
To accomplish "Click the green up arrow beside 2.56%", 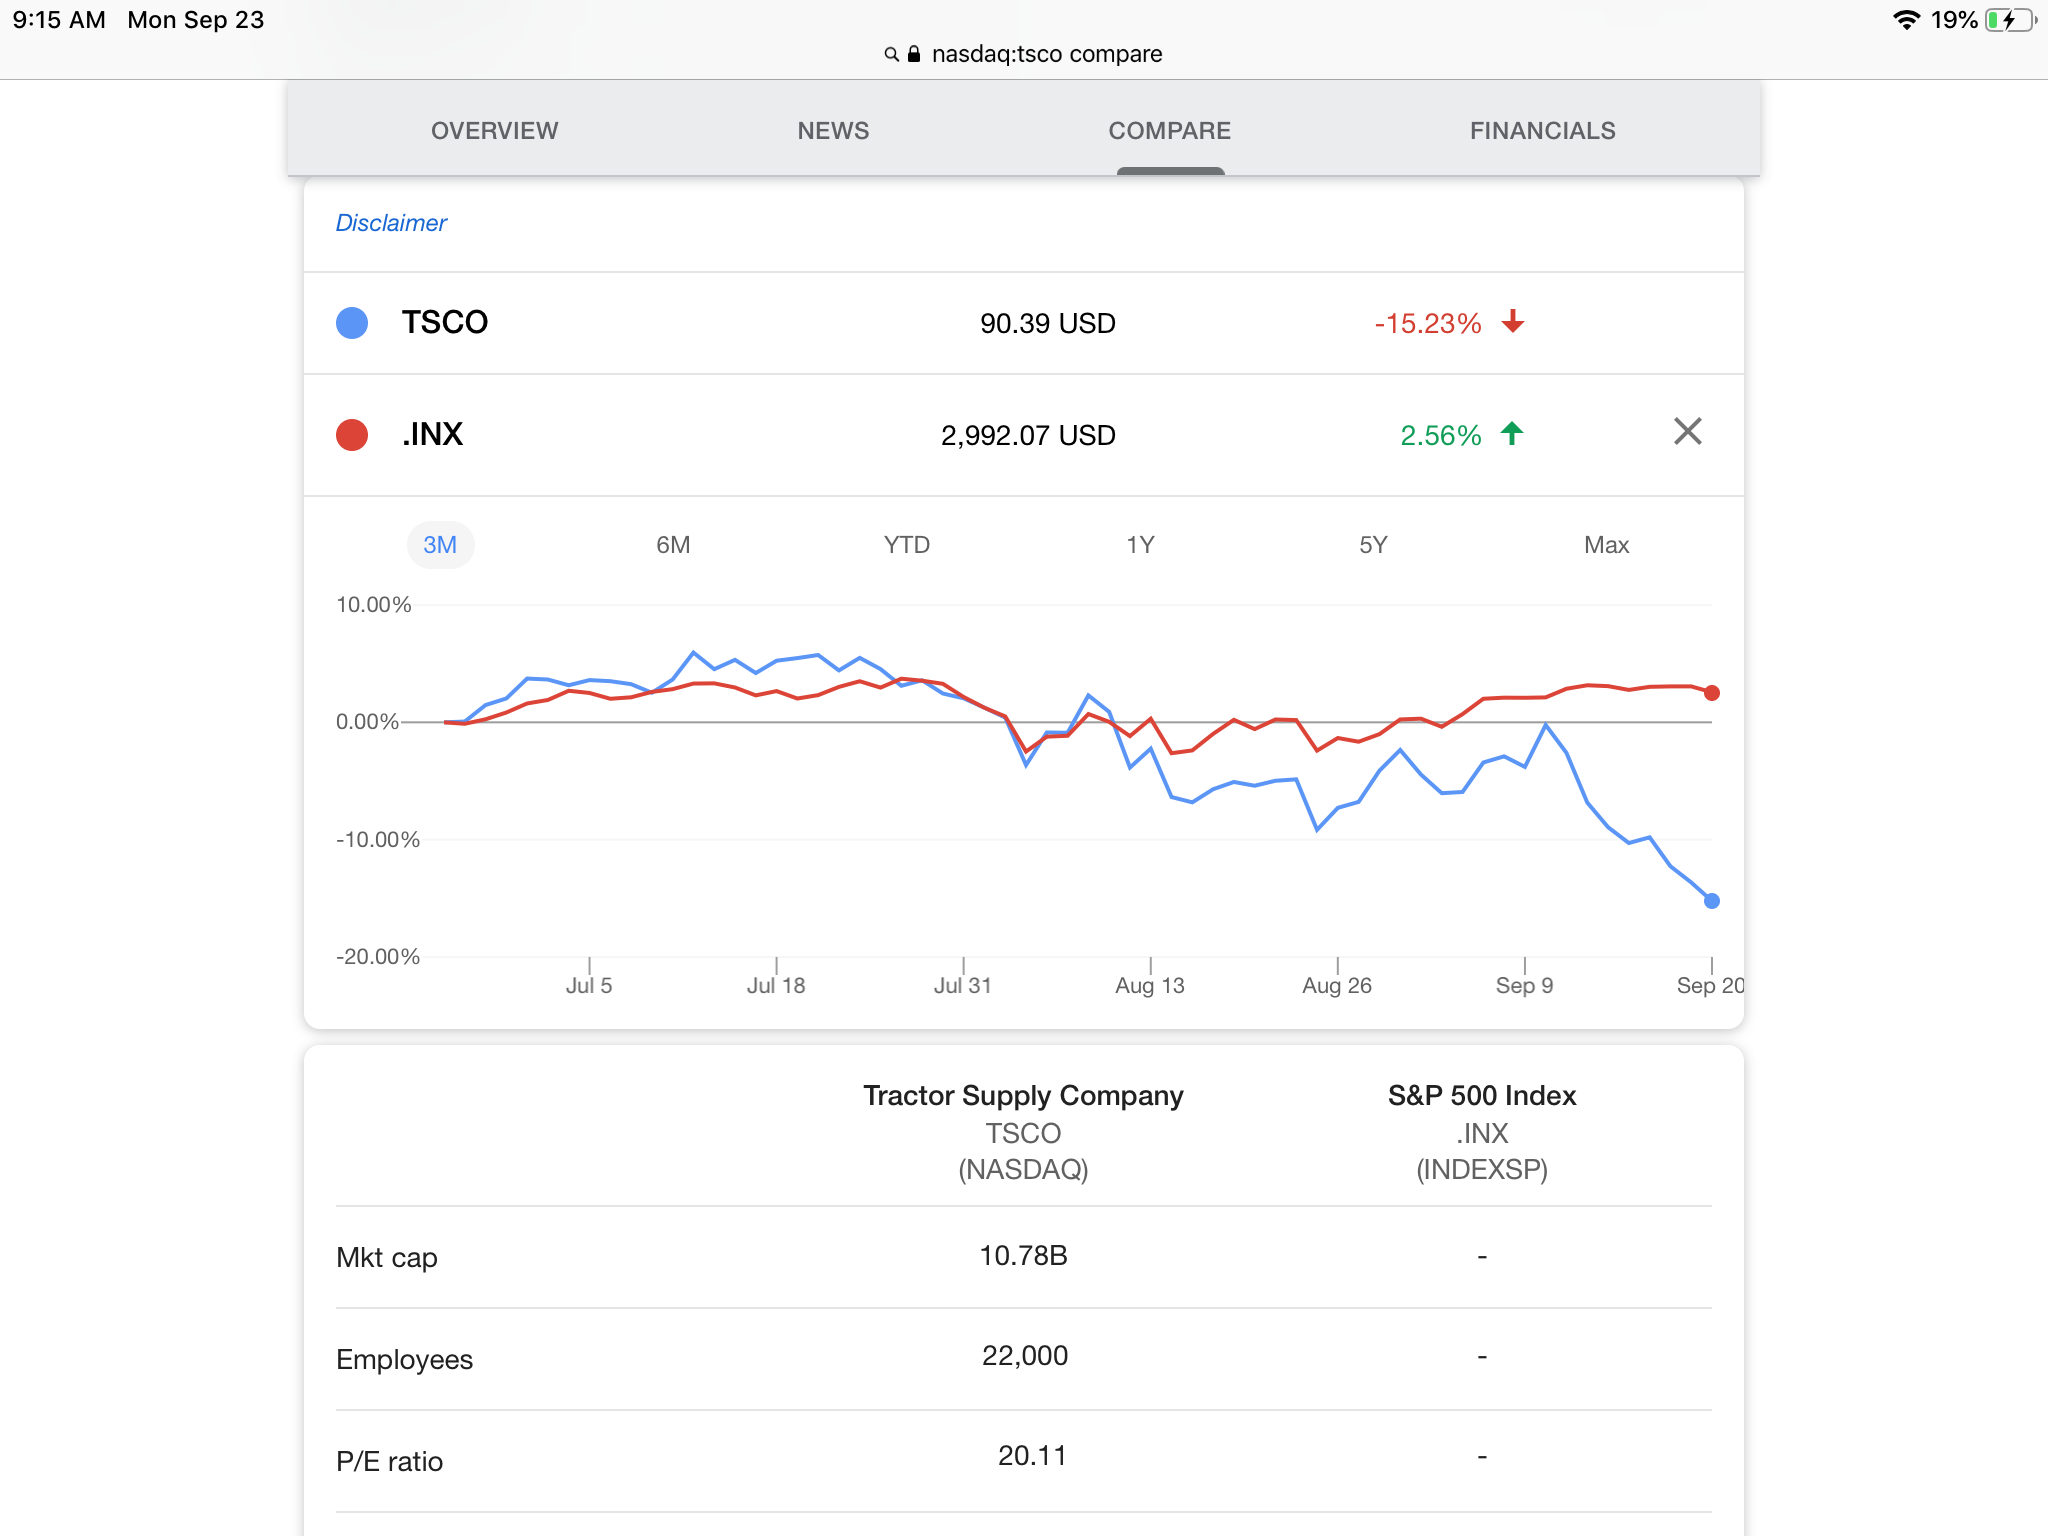I will click(1512, 433).
